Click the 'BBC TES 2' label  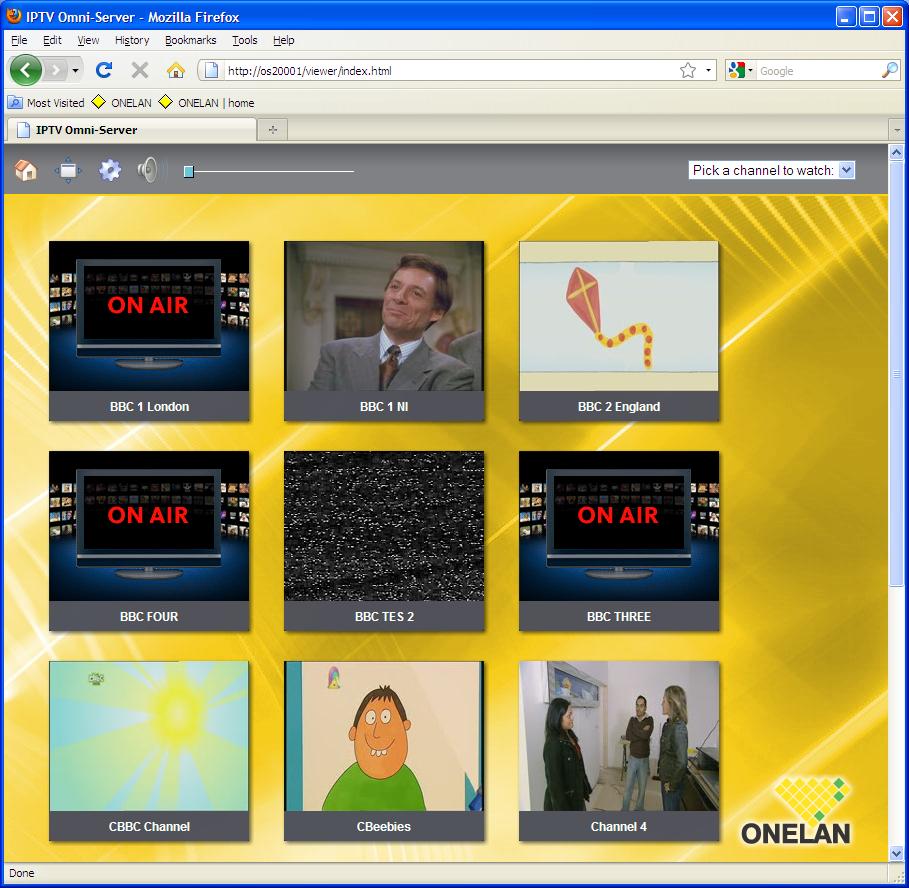384,616
